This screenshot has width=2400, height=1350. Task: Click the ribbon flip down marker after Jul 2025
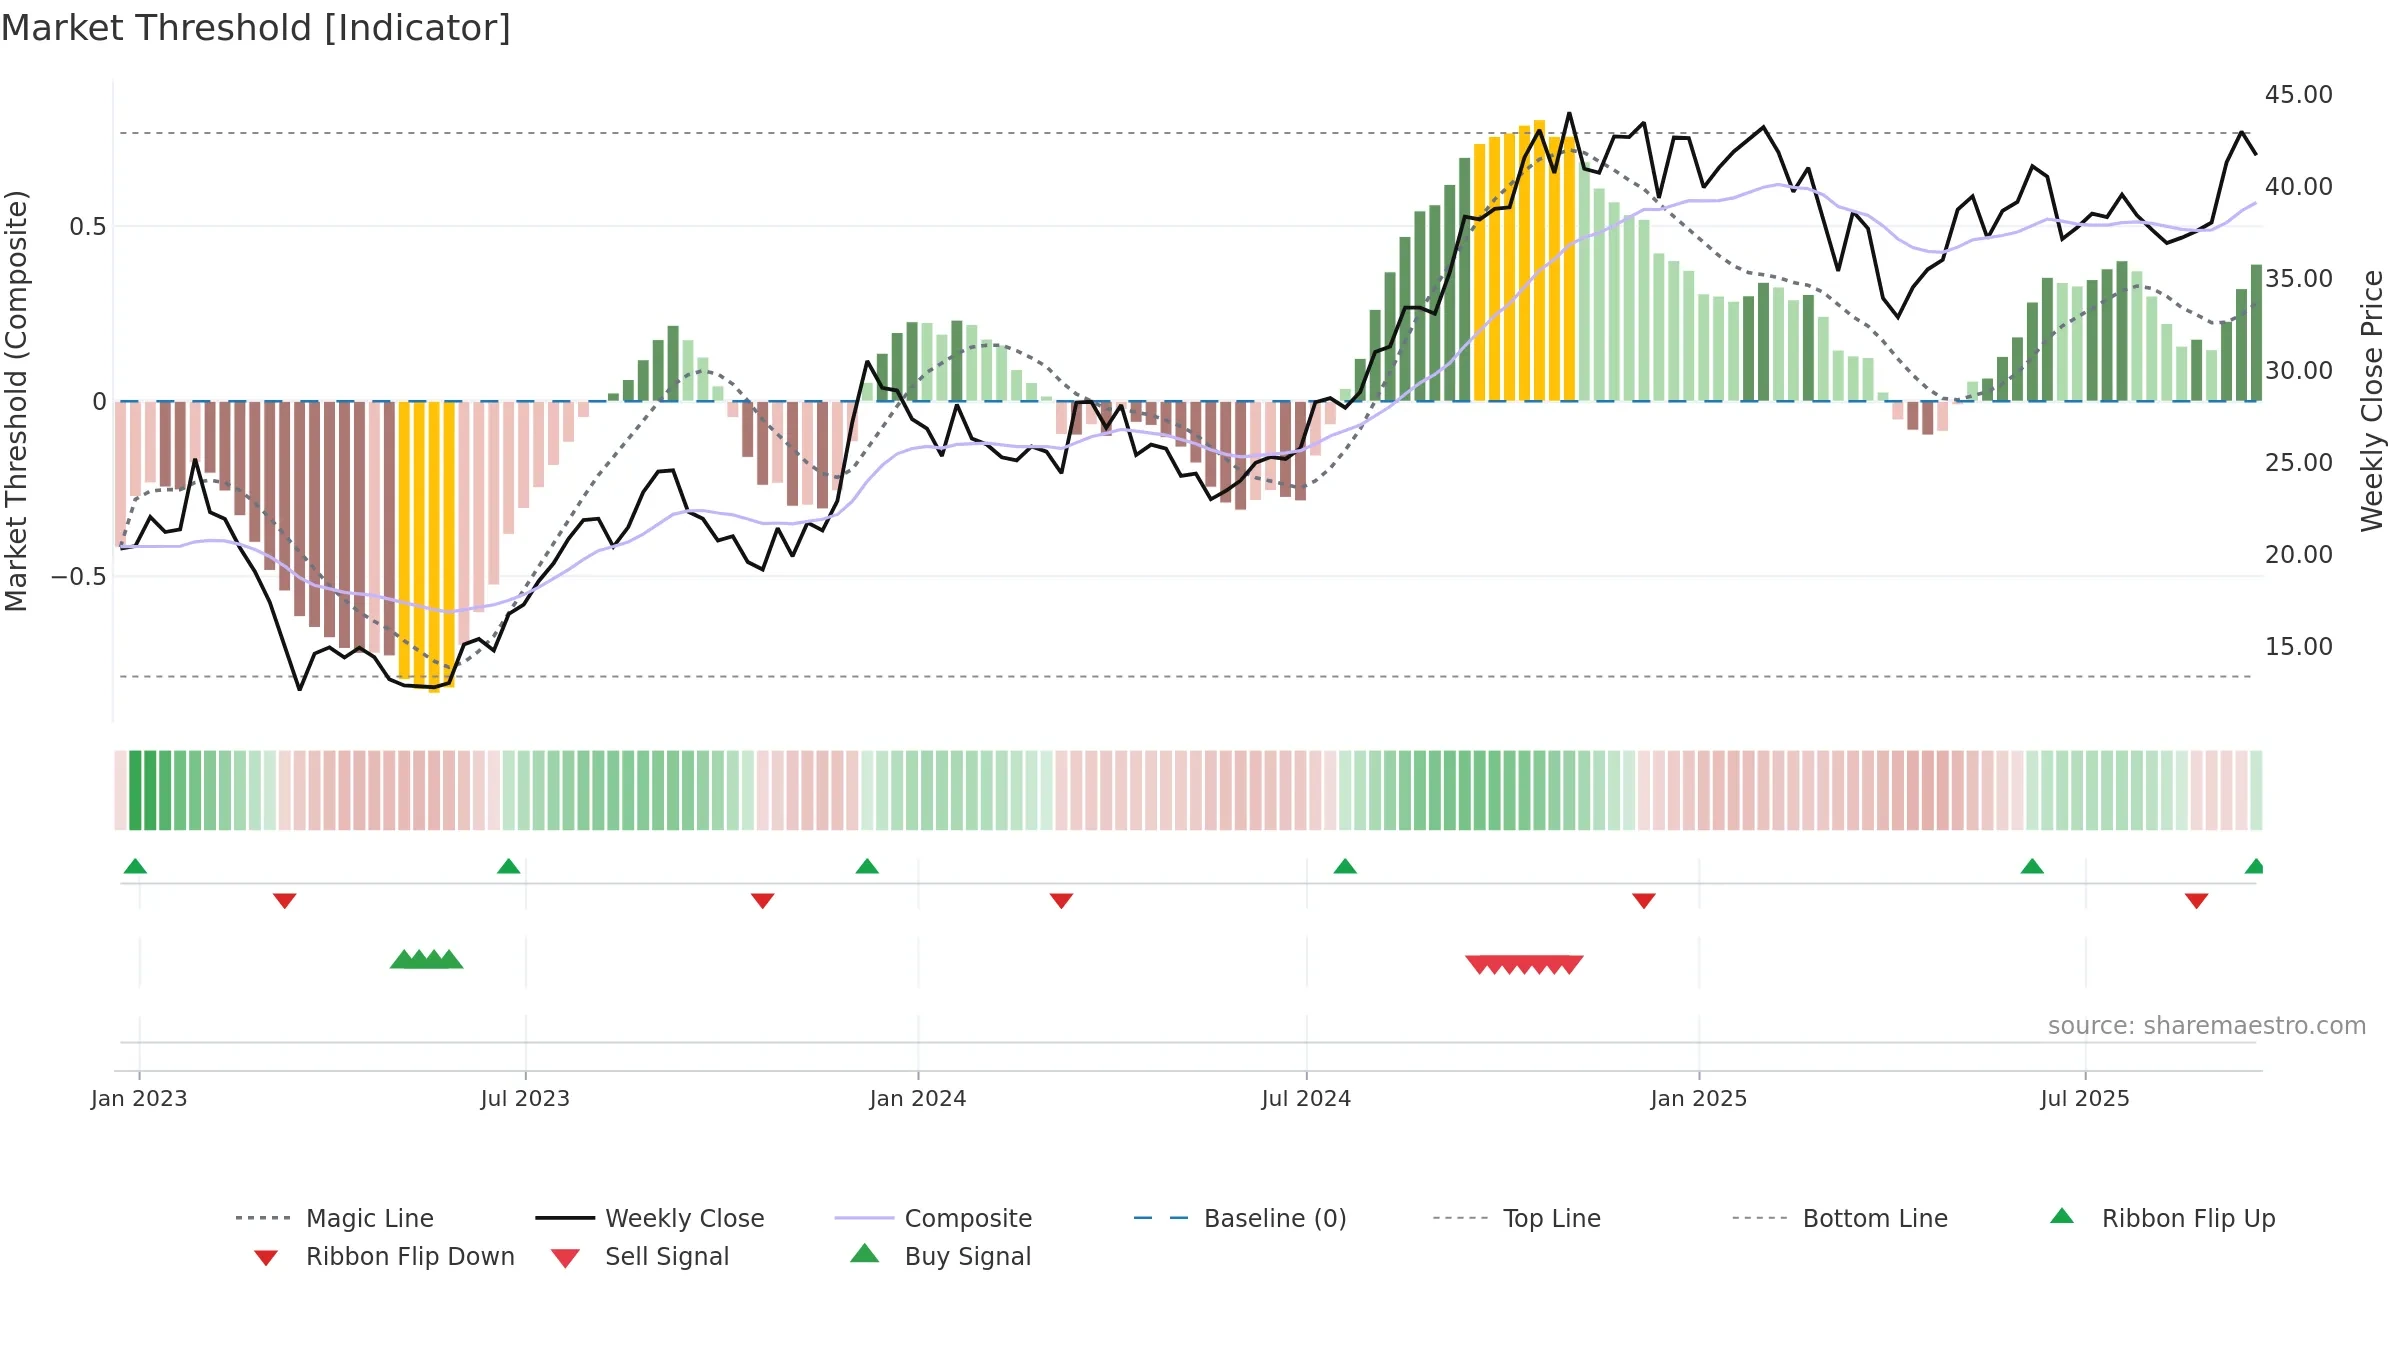[x=2196, y=901]
